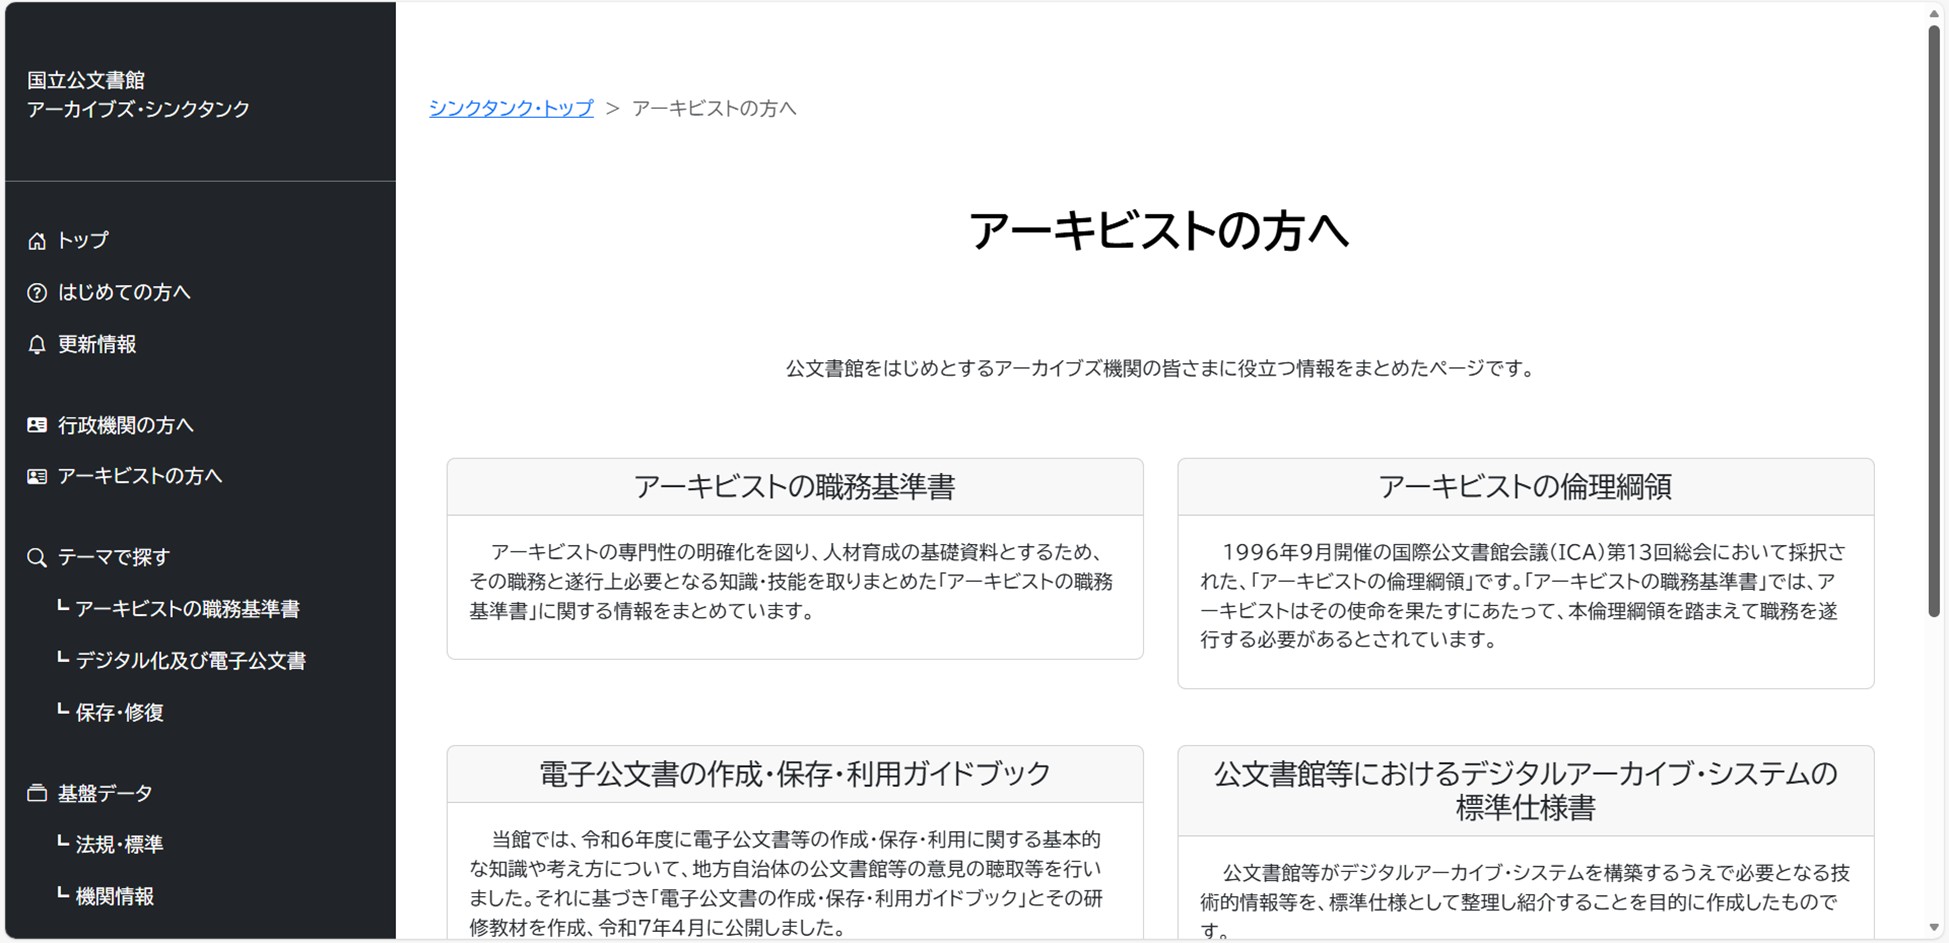Open the アーキビストの倫理綱領 card heading
The image size is (1949, 943).
(1525, 487)
